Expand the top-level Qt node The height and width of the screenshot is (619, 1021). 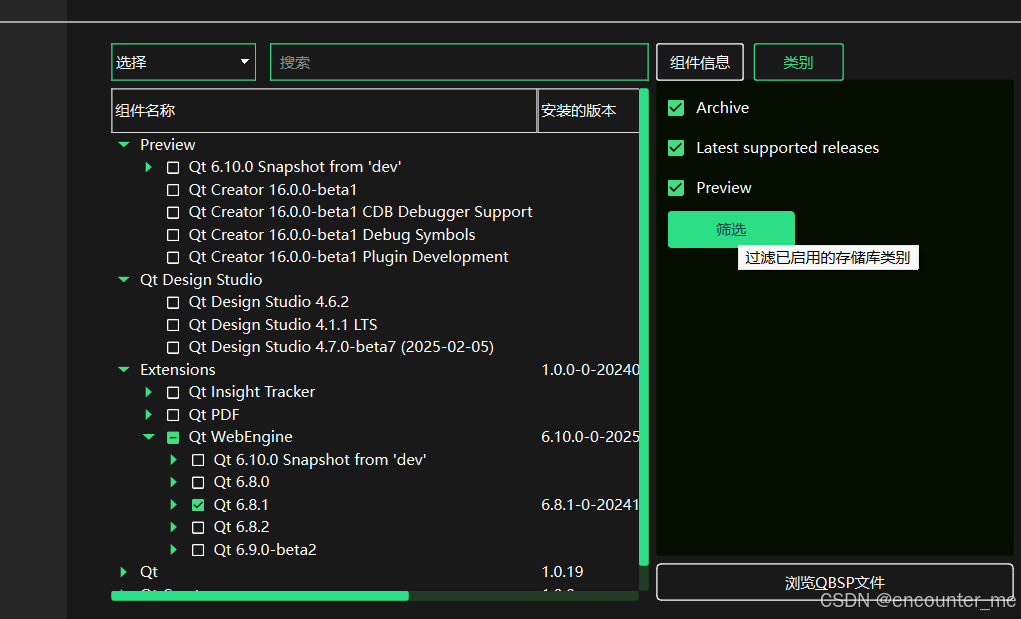[x=124, y=572]
